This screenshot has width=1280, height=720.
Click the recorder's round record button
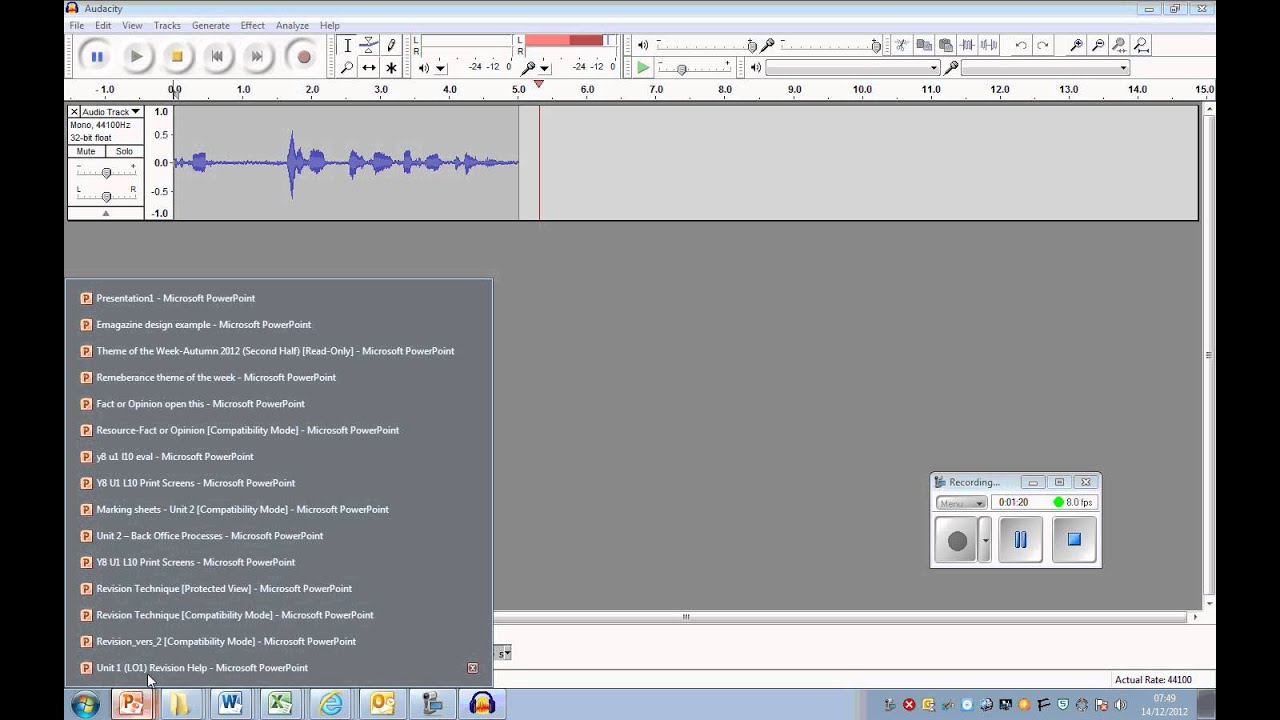click(957, 540)
